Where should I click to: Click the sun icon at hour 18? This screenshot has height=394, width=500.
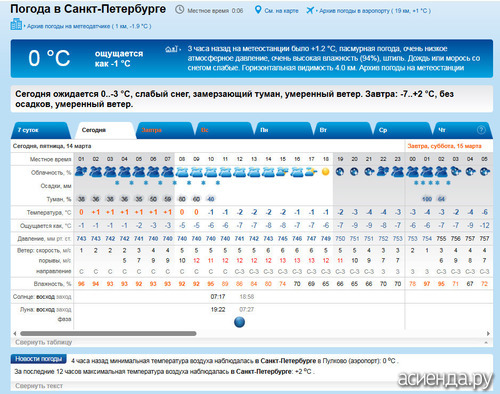click(x=325, y=172)
